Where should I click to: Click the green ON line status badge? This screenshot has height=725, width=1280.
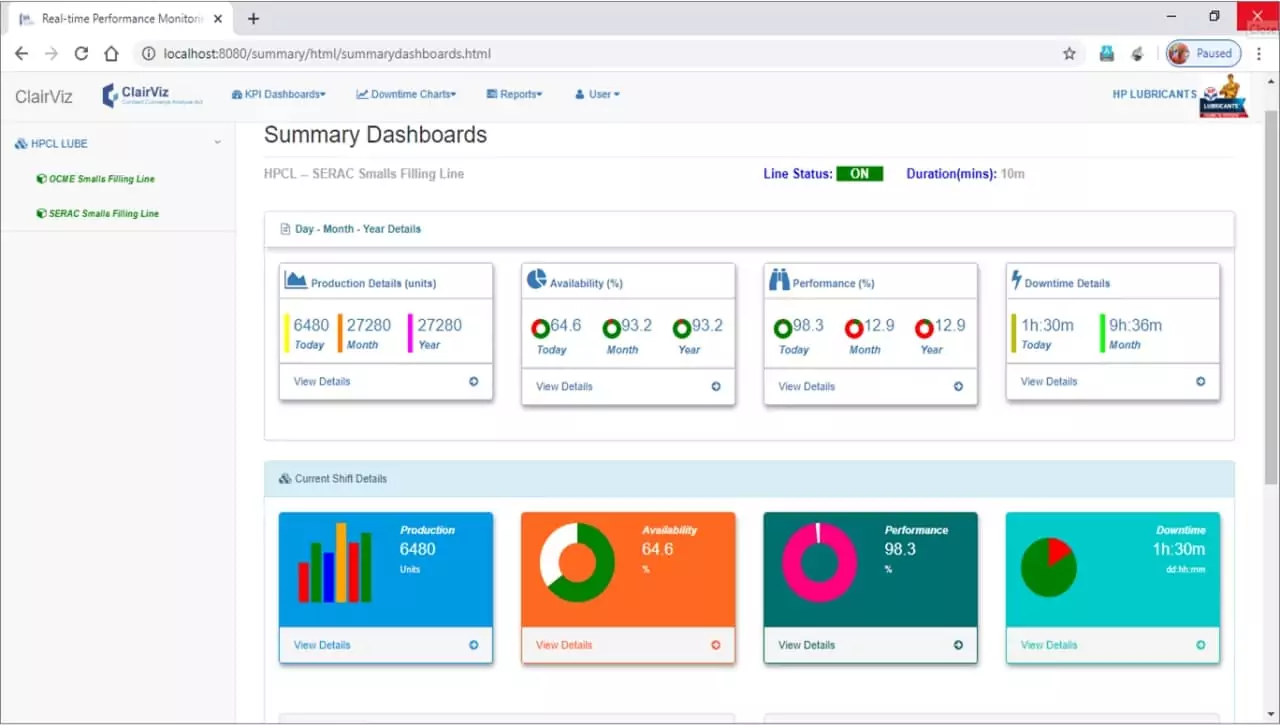pyautogui.click(x=859, y=174)
